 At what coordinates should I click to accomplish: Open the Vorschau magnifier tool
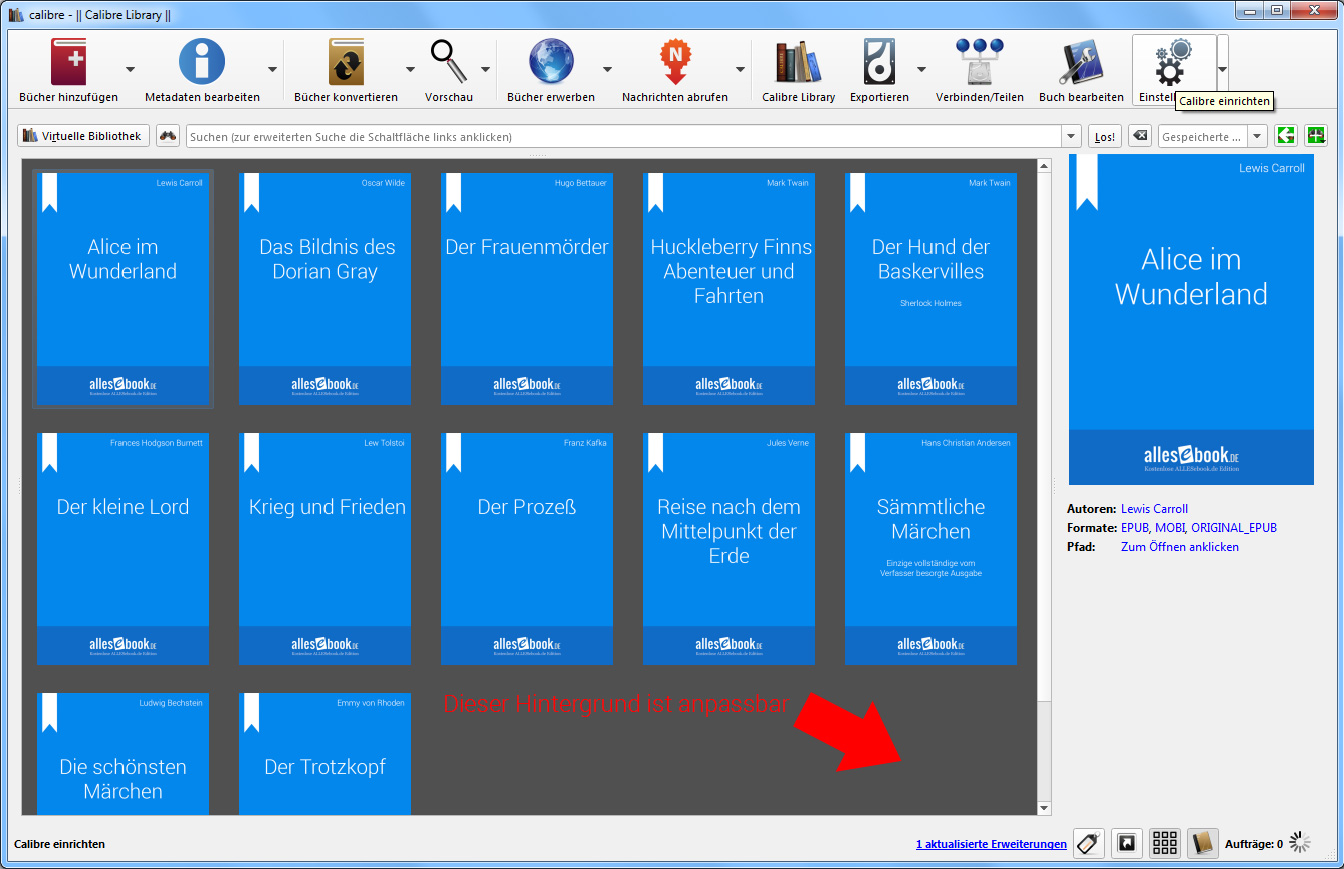pos(449,62)
